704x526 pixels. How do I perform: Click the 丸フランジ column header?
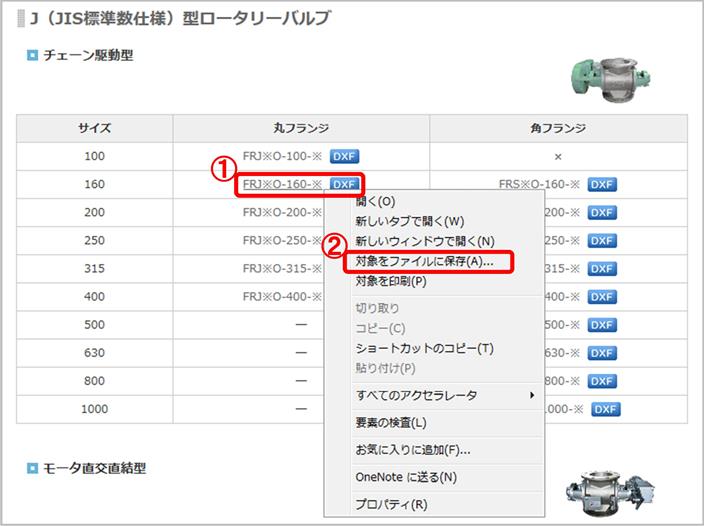click(301, 128)
